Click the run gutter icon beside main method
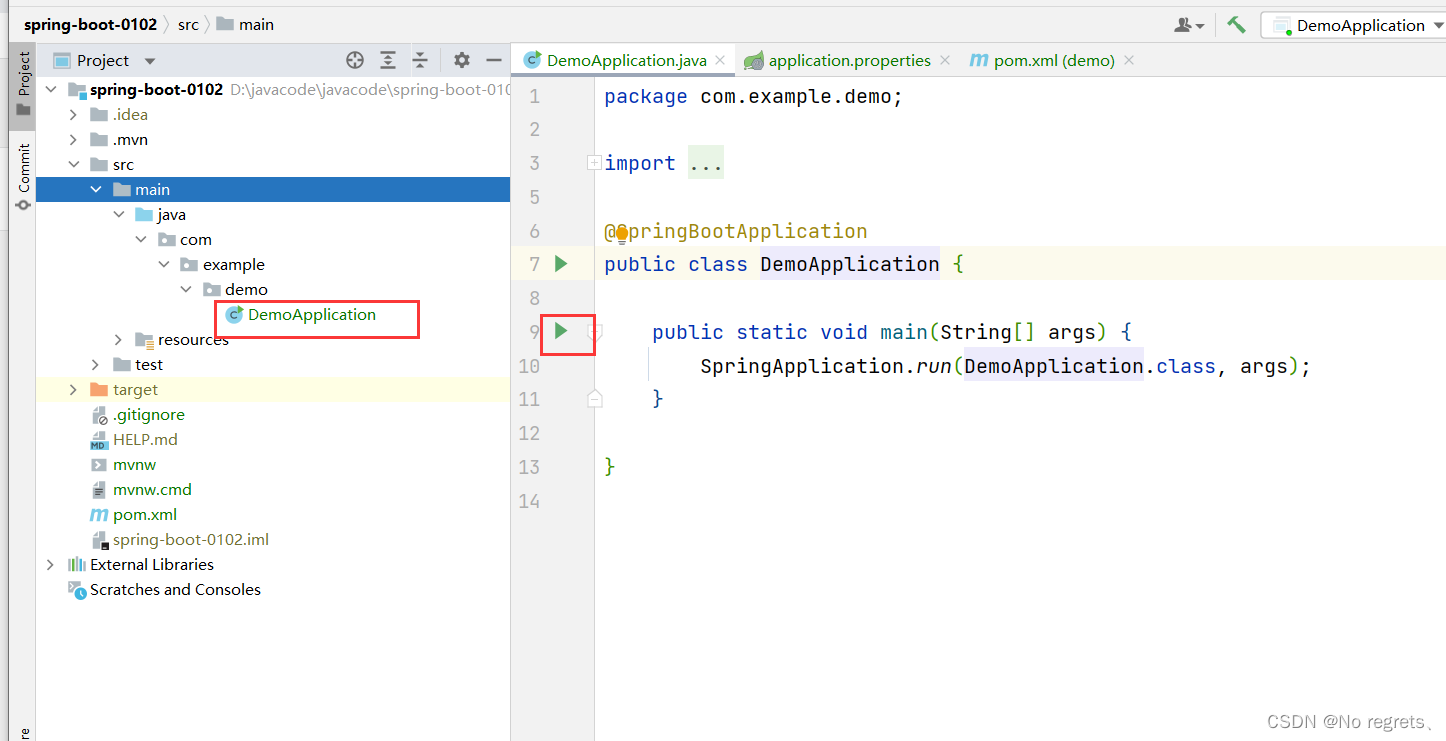1446x741 pixels. click(x=561, y=330)
